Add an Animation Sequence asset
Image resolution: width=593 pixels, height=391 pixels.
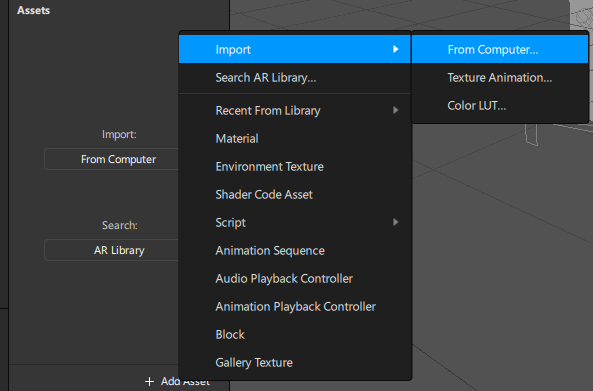pos(295,250)
